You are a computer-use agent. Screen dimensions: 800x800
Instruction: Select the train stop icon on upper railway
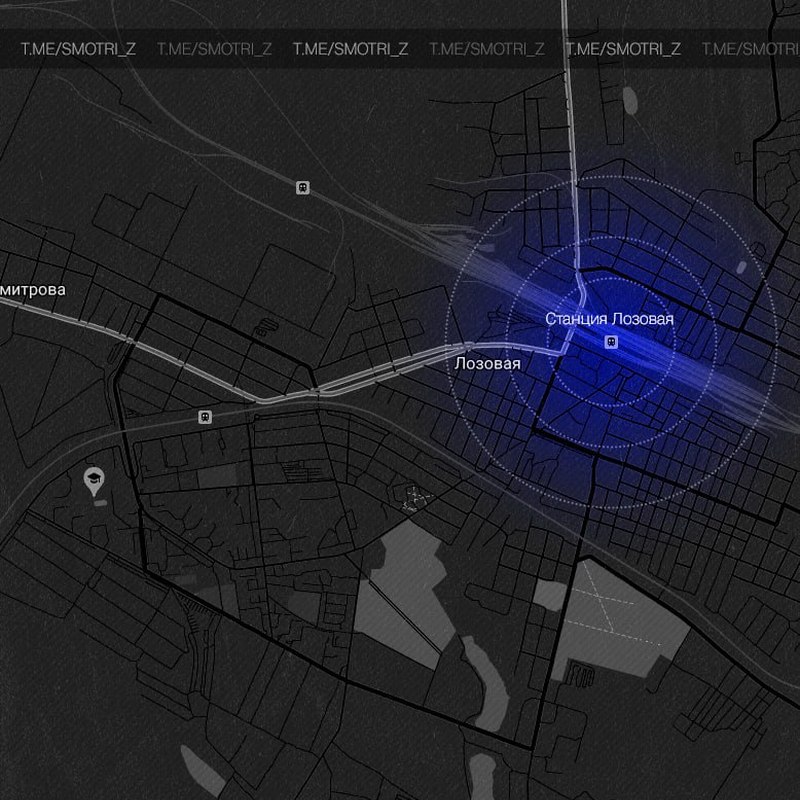[x=301, y=187]
